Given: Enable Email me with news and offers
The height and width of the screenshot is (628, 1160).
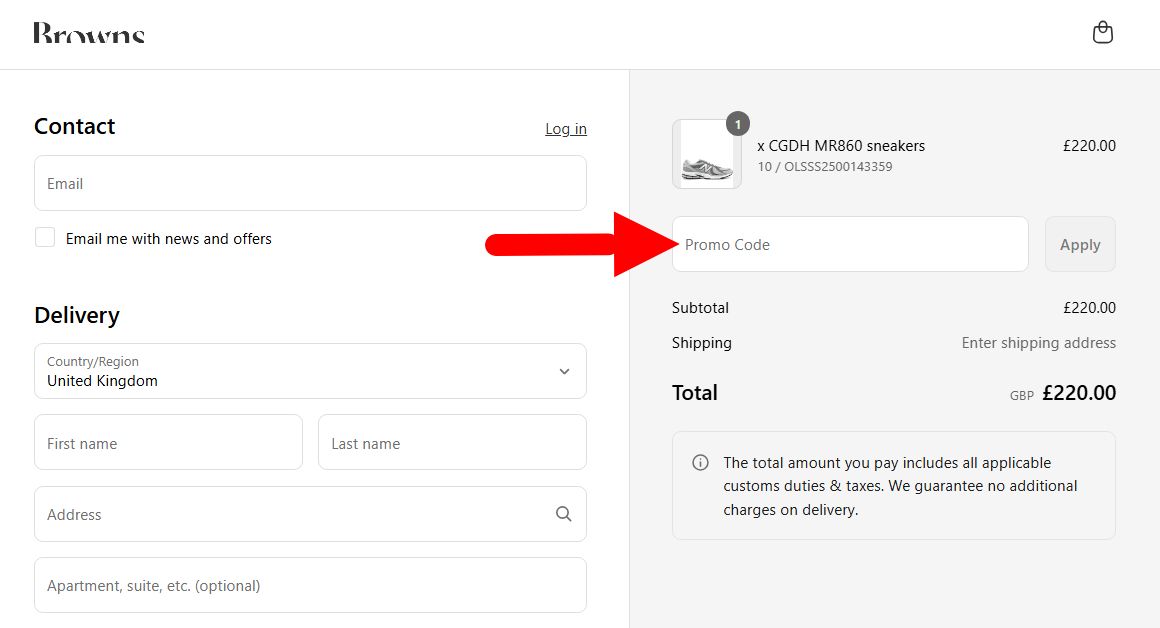Looking at the screenshot, I should coord(45,238).
